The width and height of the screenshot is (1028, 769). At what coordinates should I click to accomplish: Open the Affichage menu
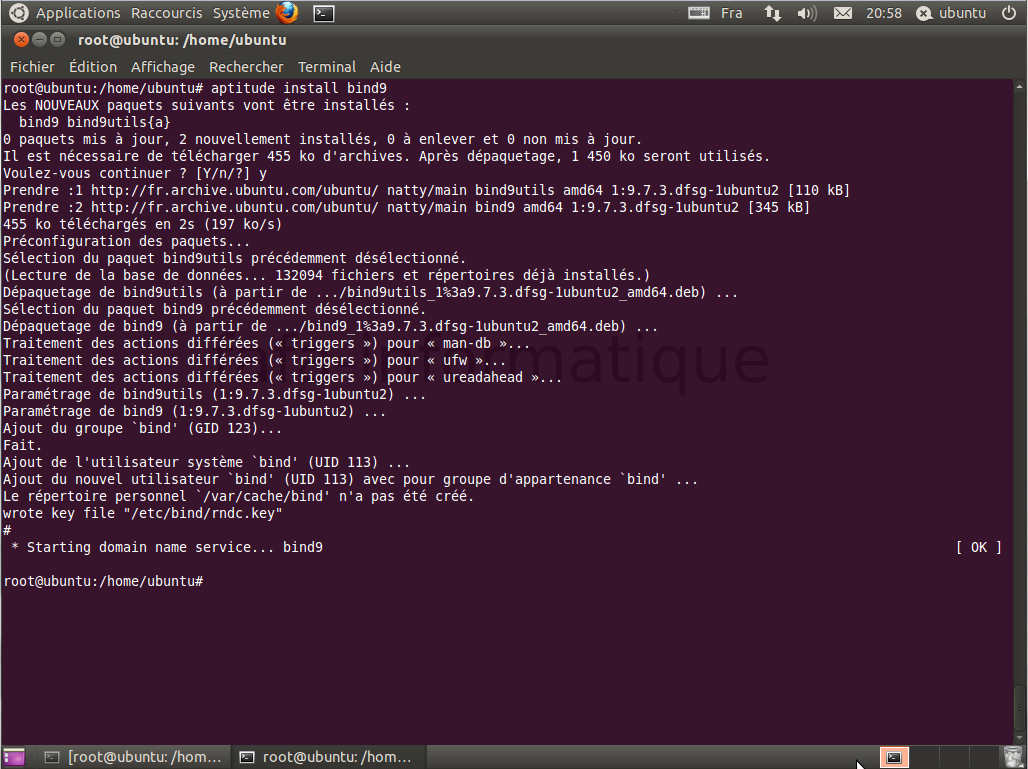pyautogui.click(x=163, y=67)
